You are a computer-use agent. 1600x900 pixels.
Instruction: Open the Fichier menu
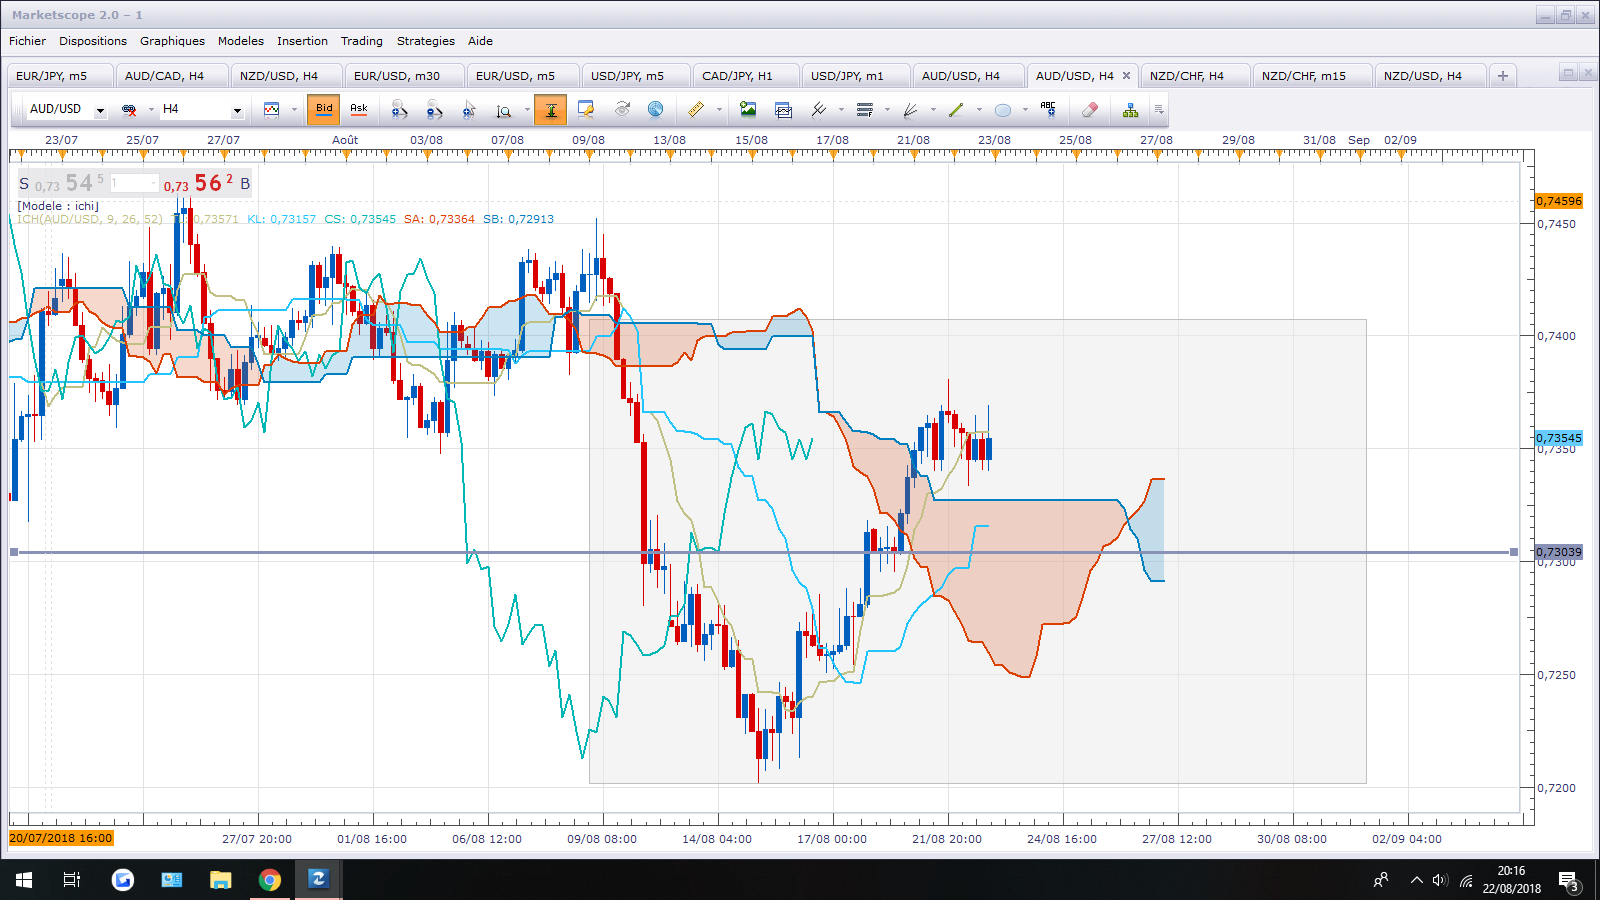[x=28, y=41]
